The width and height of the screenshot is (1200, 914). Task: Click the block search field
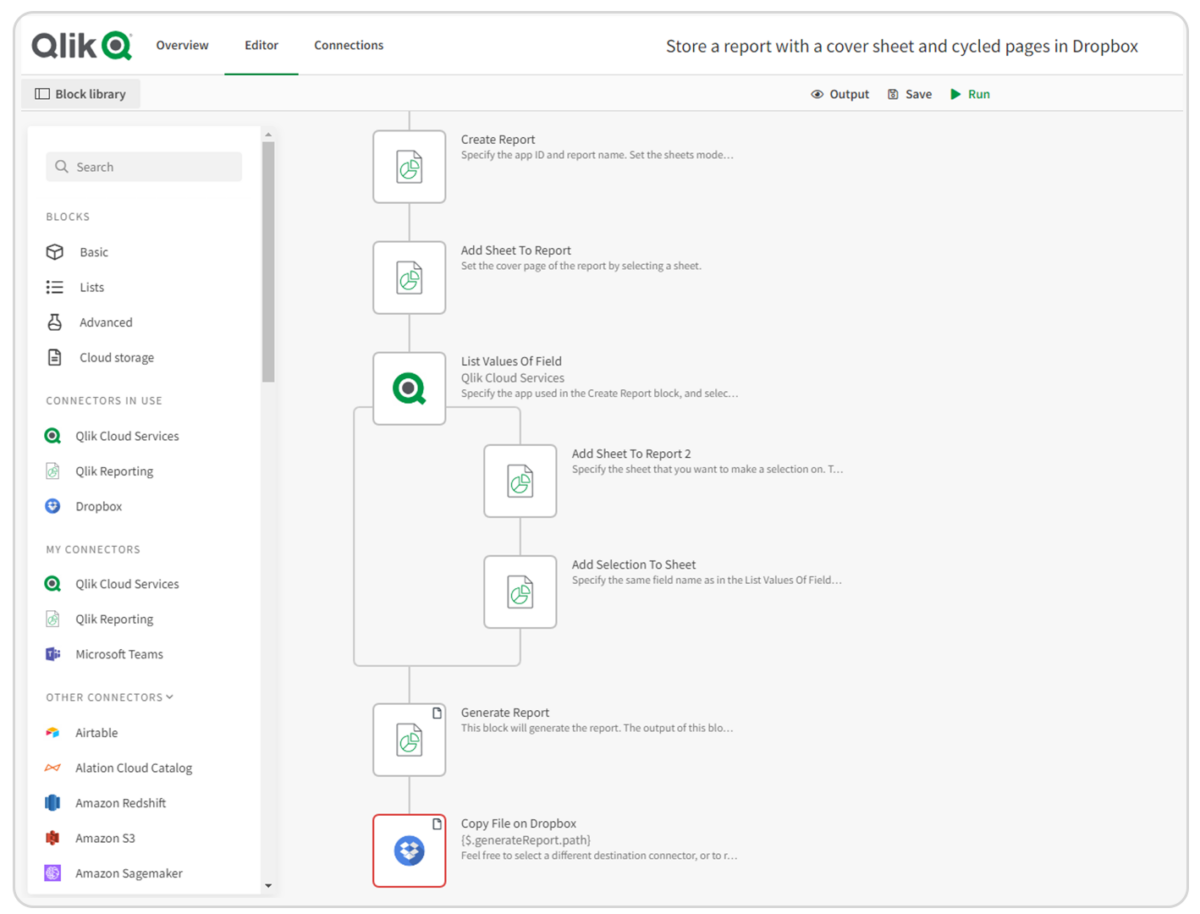point(143,166)
